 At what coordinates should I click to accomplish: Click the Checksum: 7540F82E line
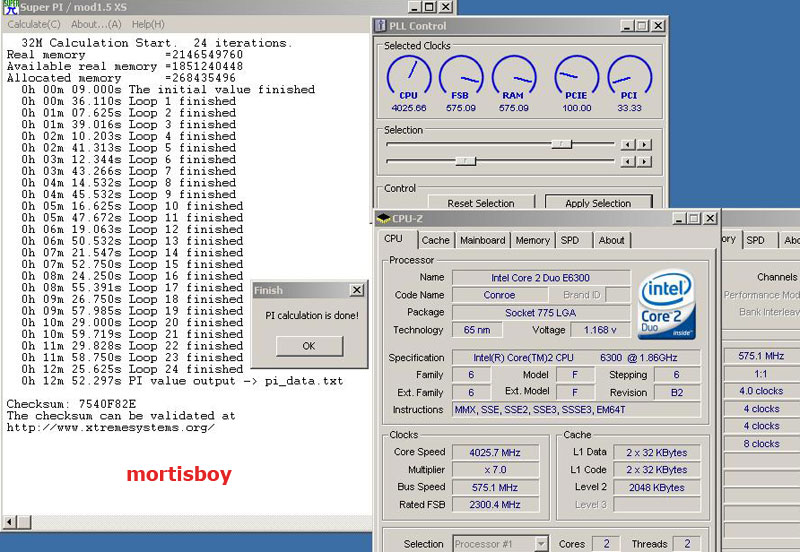tap(71, 404)
